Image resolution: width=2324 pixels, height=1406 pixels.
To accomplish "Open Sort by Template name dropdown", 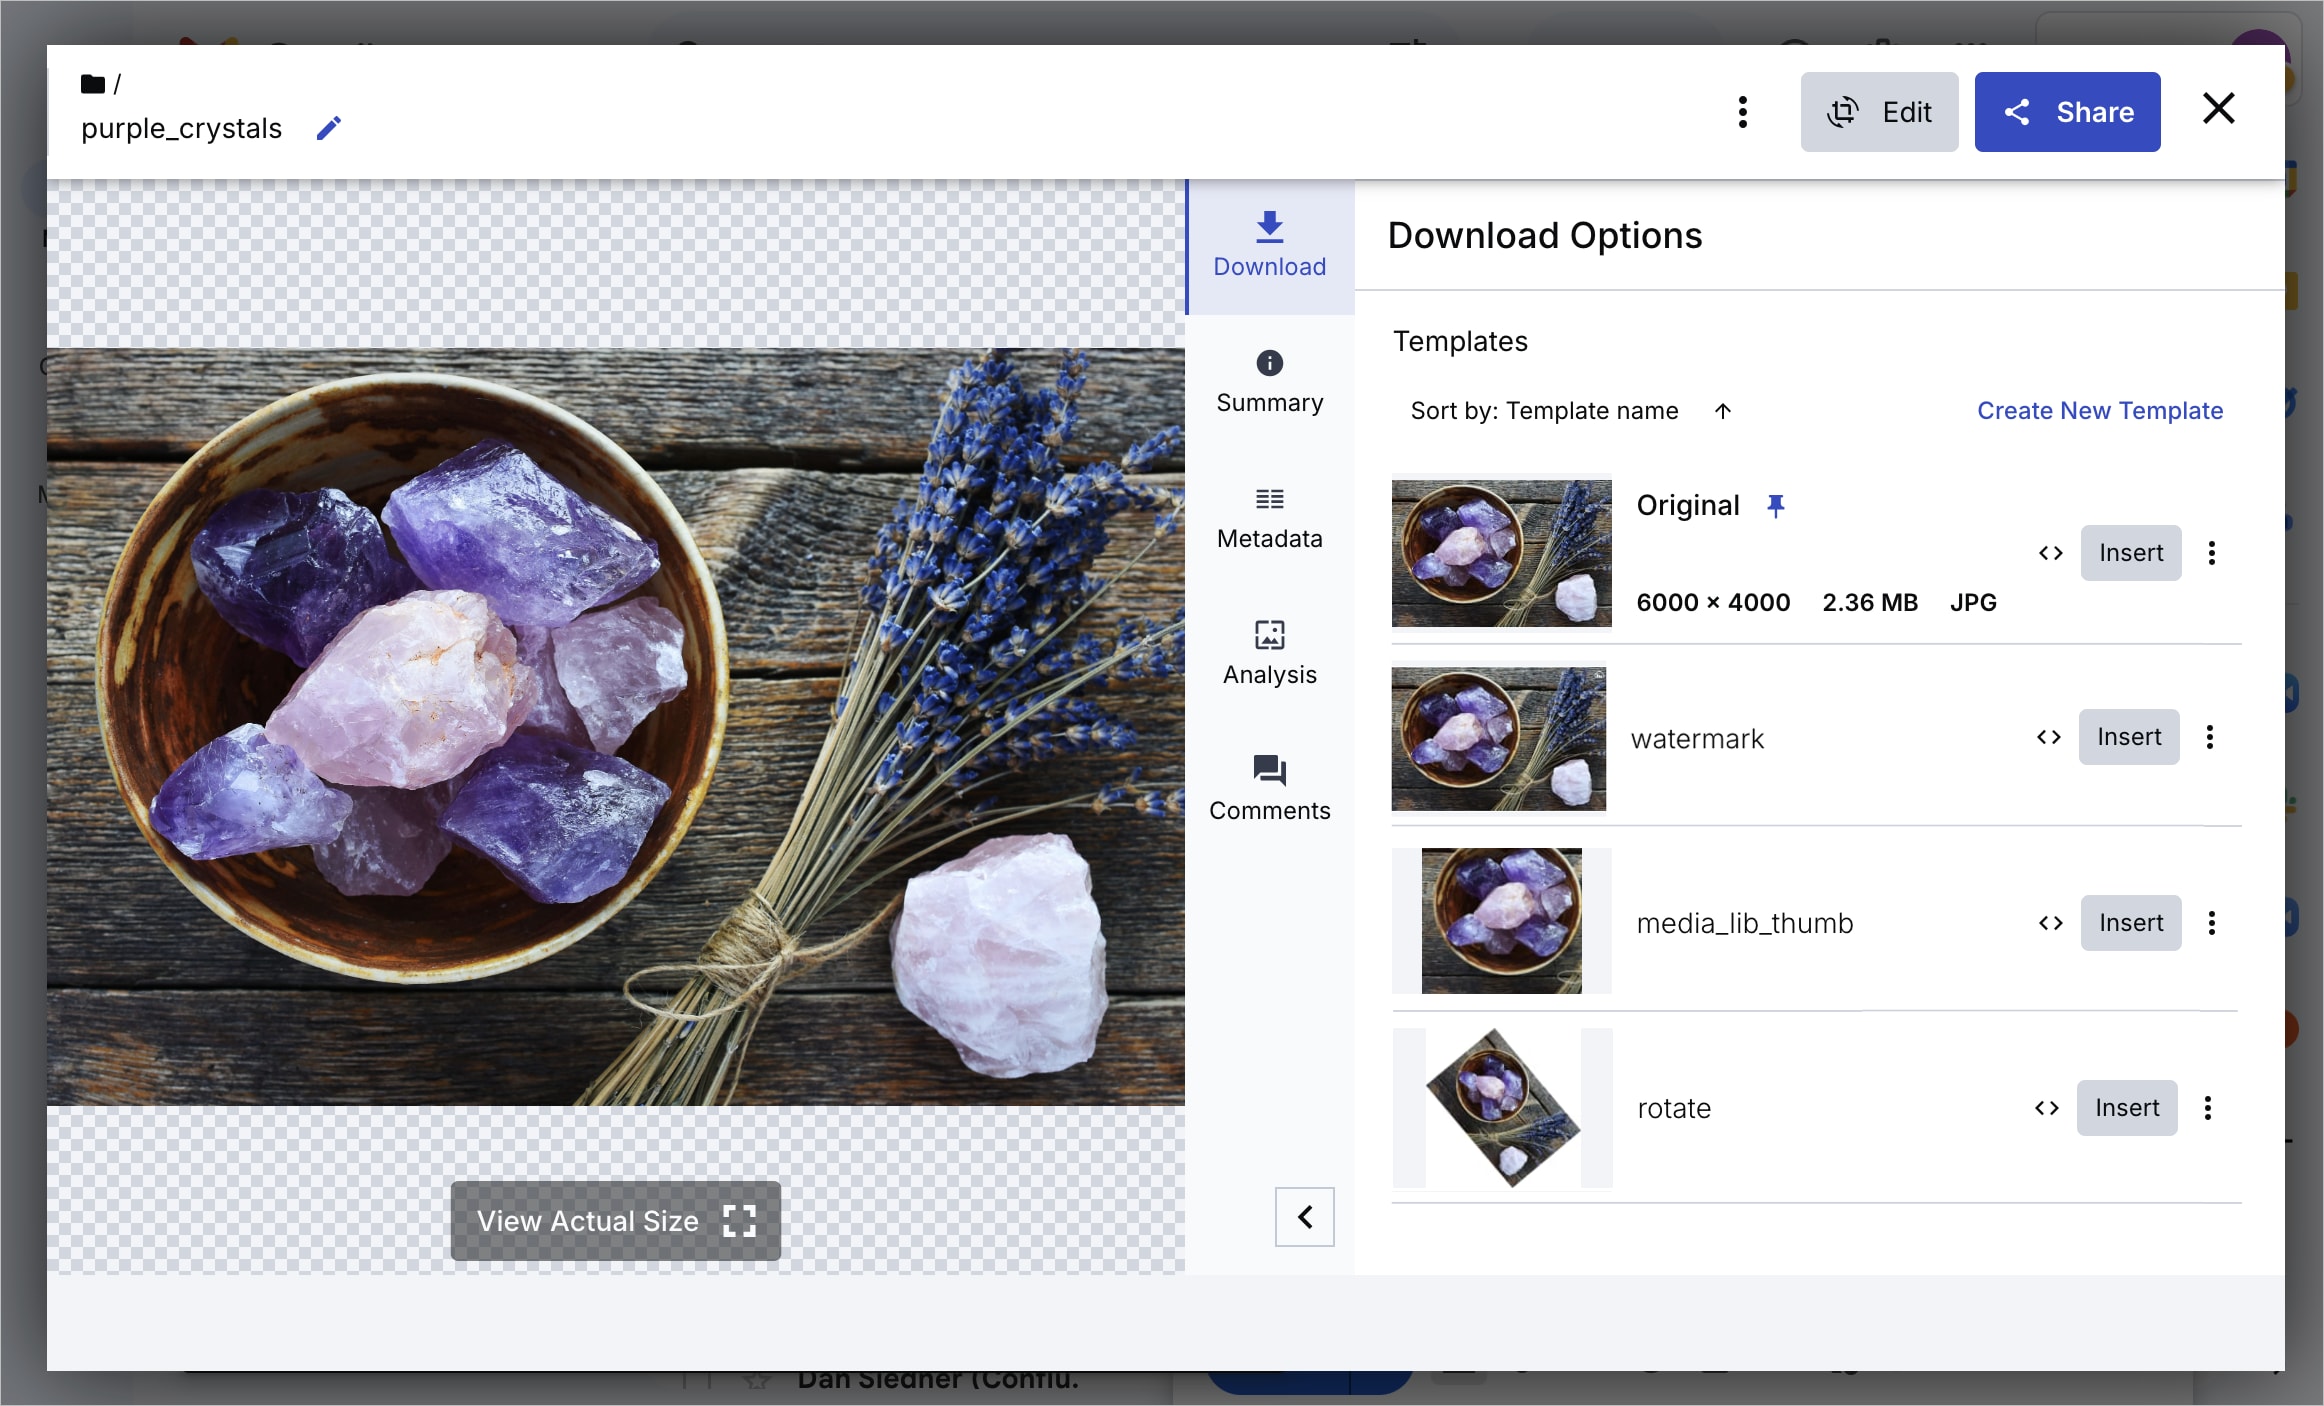I will click(x=1543, y=411).
